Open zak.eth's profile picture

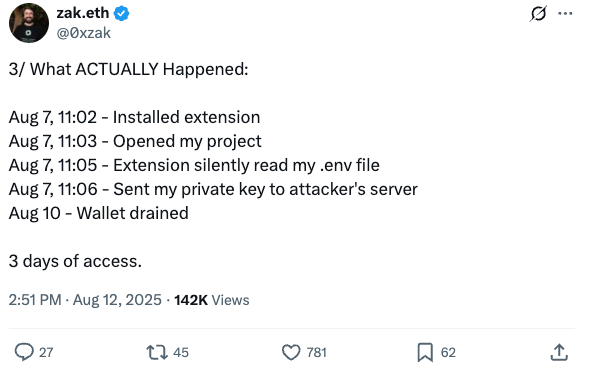(29, 23)
